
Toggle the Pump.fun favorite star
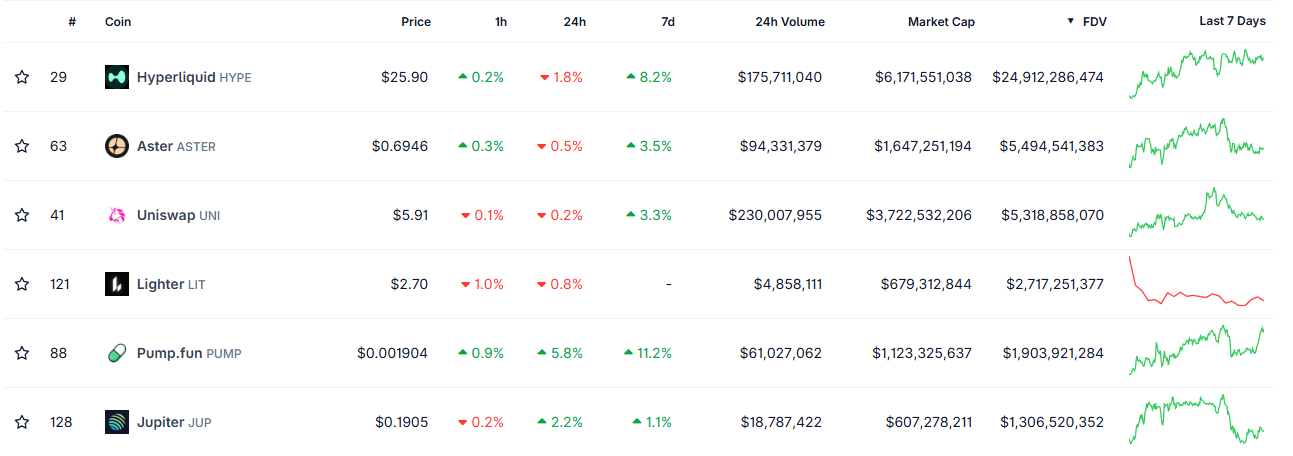[x=22, y=353]
